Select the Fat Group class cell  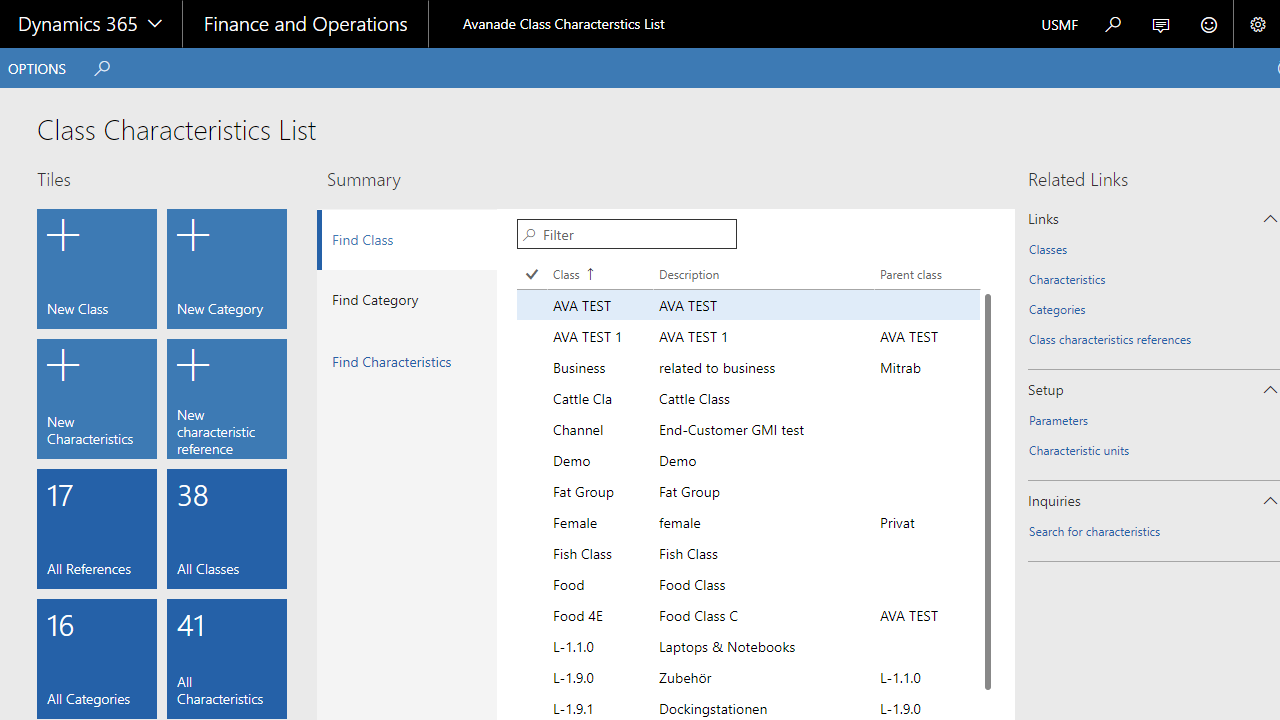[583, 492]
